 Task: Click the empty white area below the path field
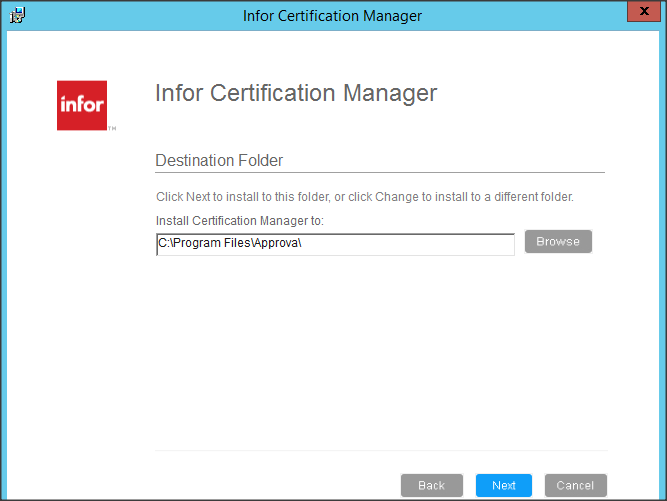pos(380,350)
